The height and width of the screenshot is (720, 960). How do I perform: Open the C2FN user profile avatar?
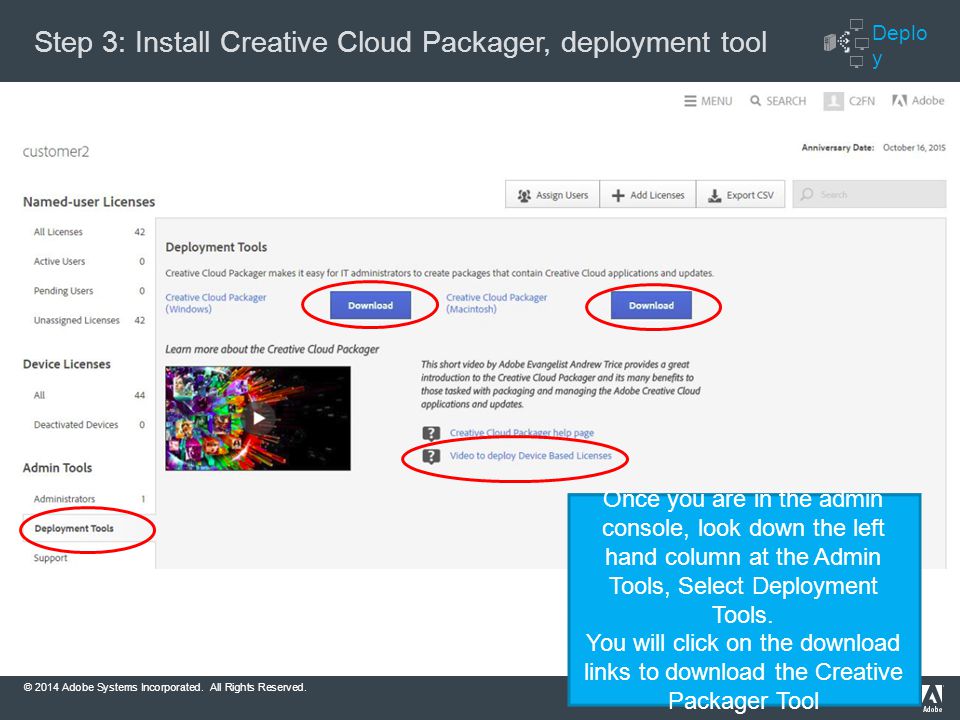[x=833, y=101]
